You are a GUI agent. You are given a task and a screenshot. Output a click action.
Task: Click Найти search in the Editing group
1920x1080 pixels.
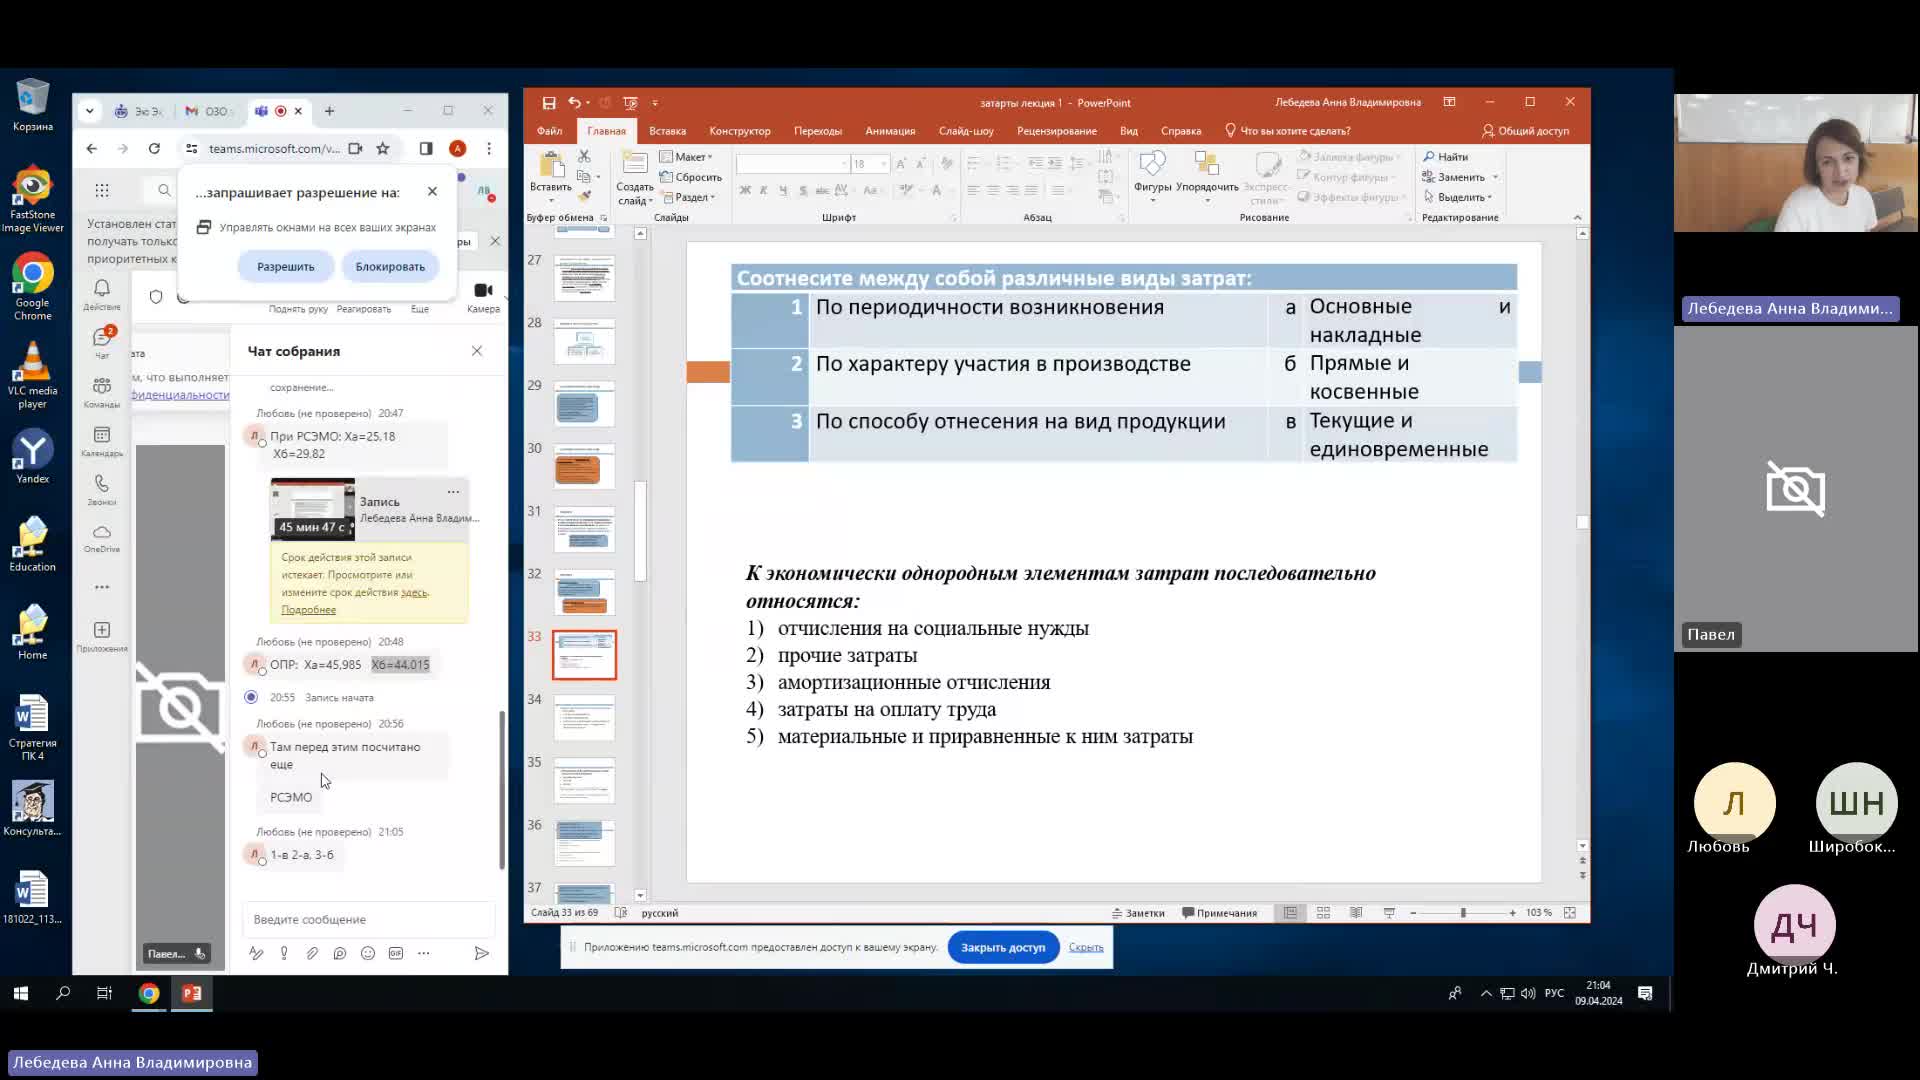tap(1446, 157)
